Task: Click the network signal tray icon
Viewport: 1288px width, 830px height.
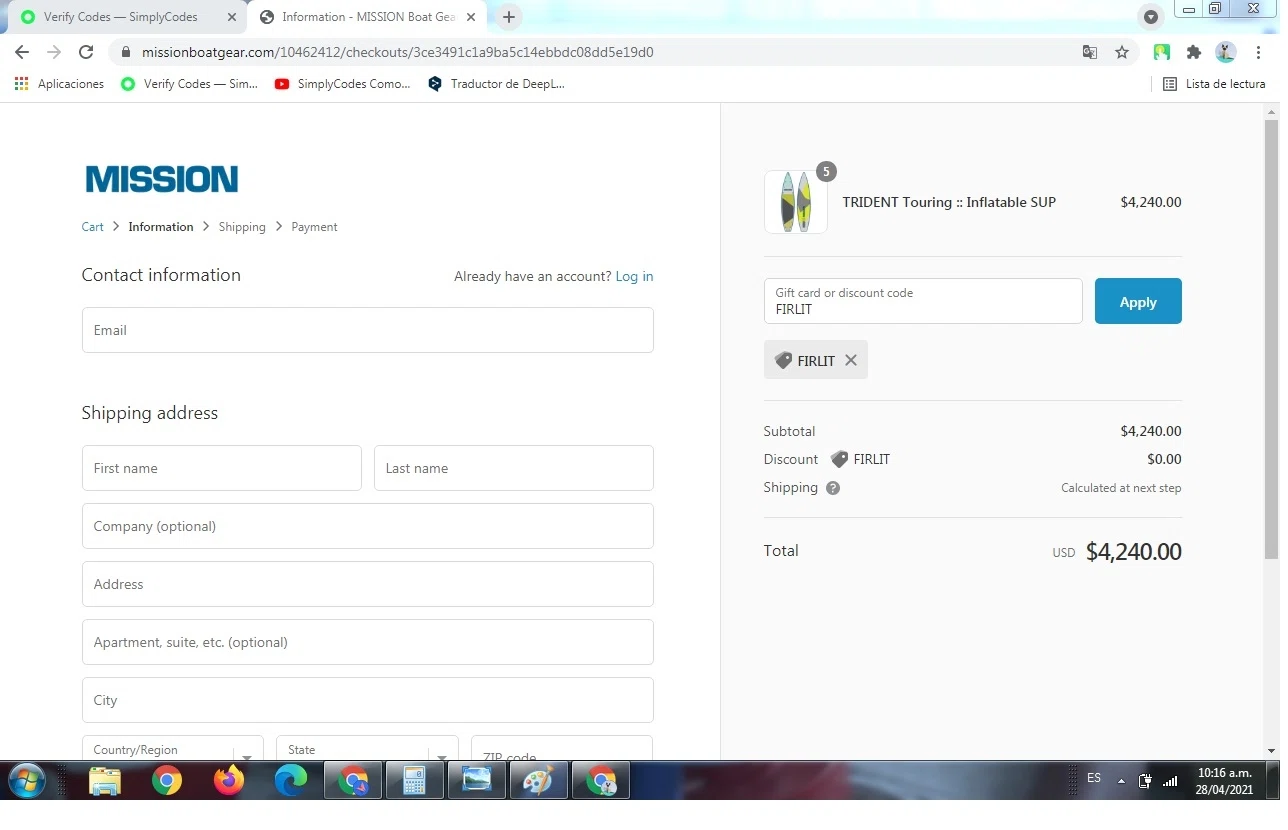Action: [x=1170, y=781]
